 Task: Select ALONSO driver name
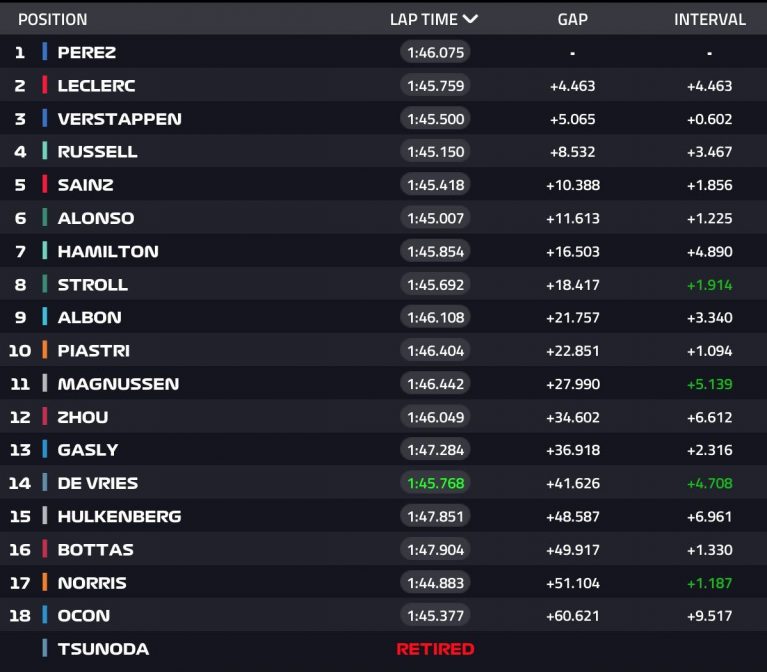tap(96, 218)
